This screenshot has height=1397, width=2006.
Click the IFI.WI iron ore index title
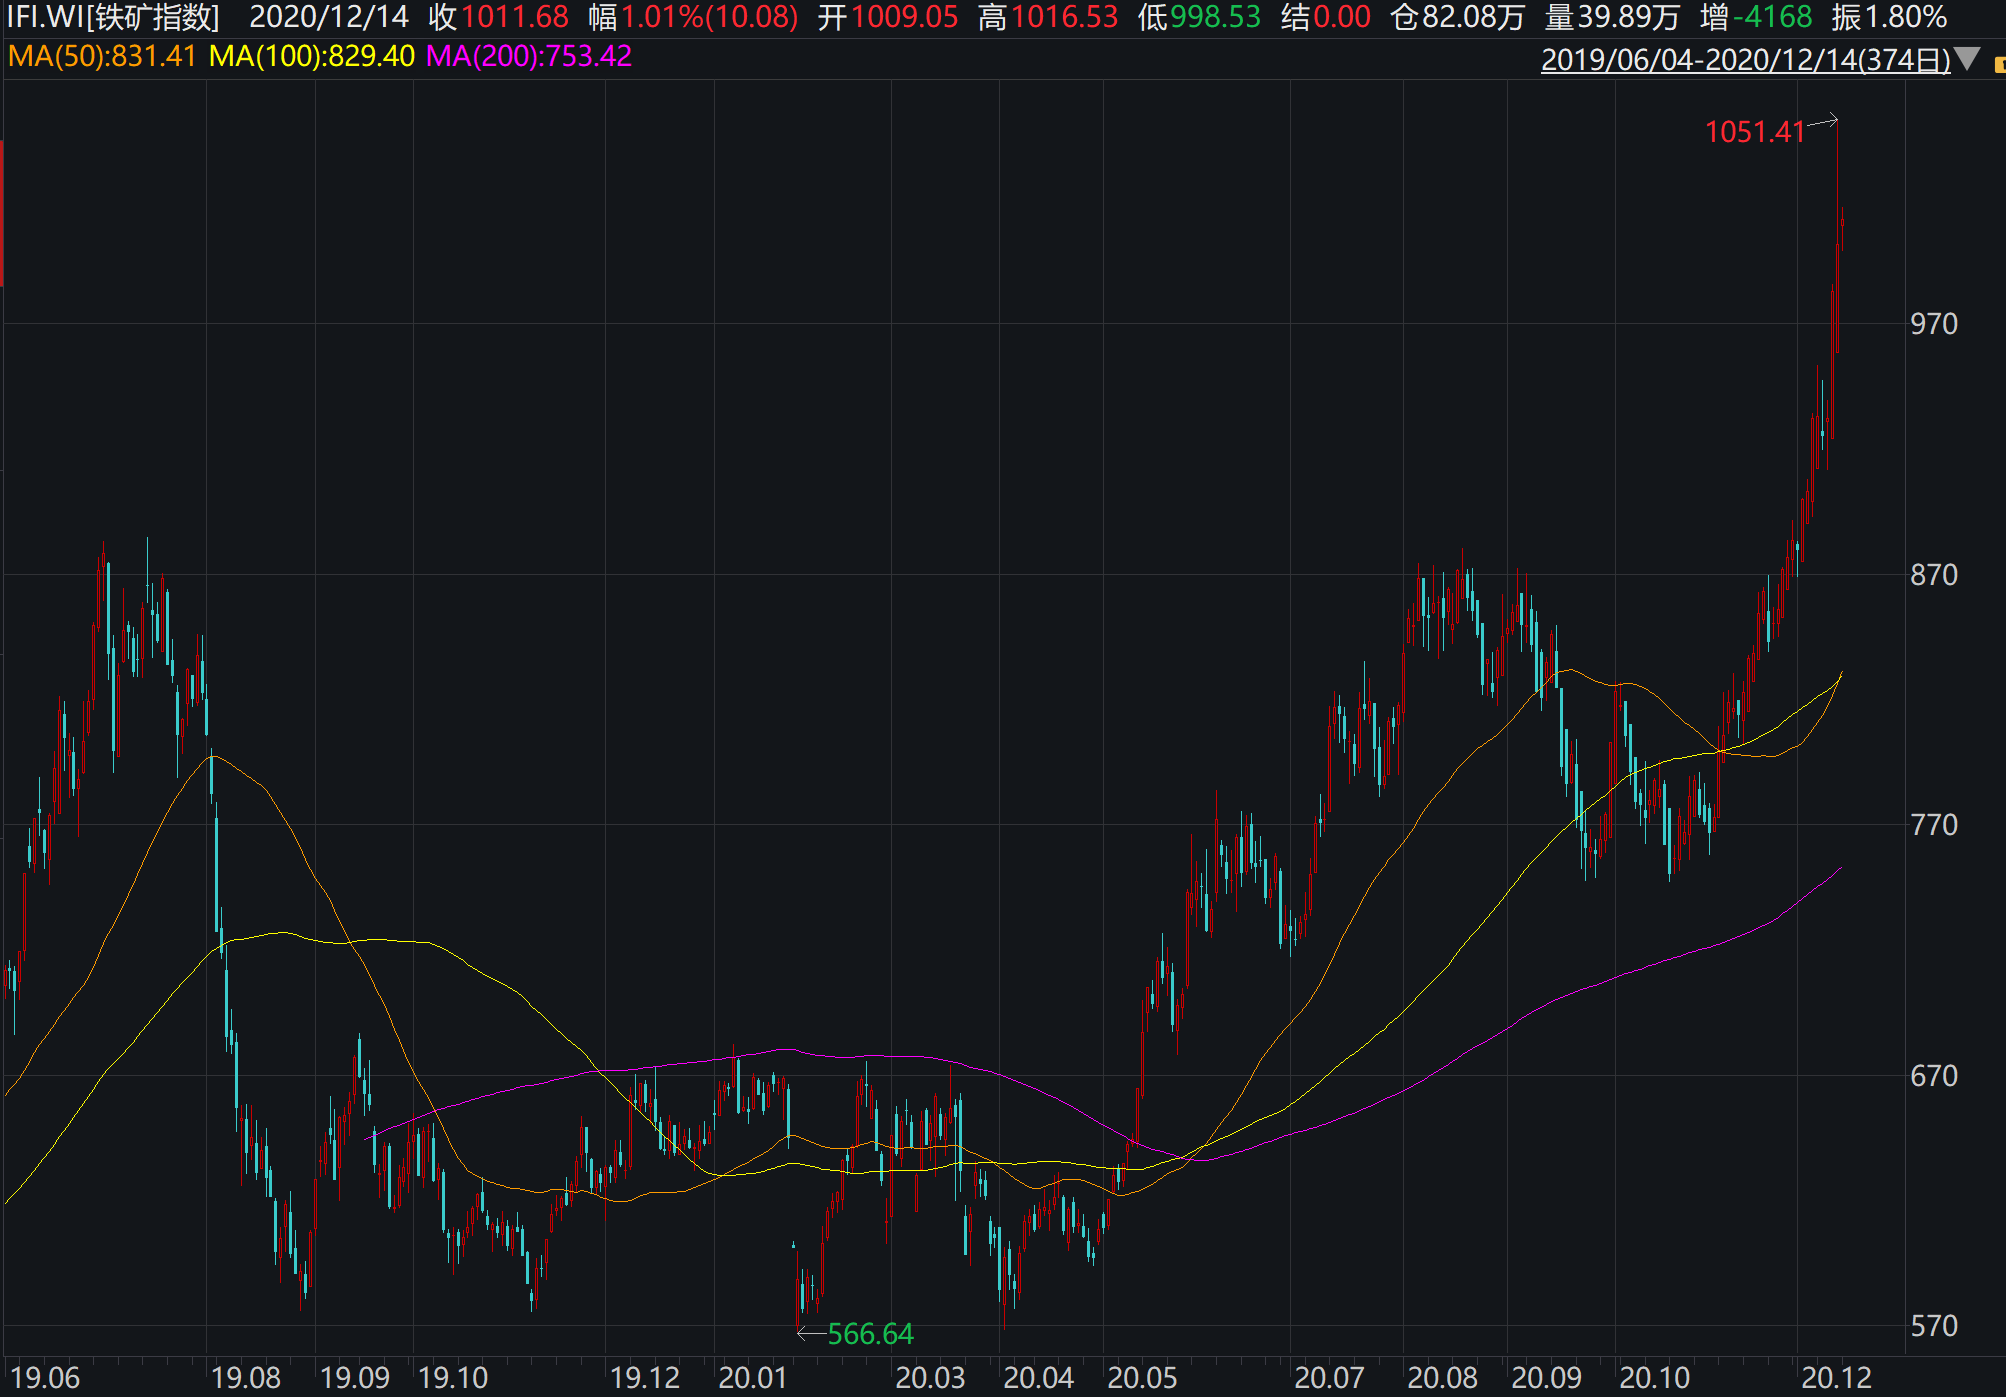pos(113,17)
